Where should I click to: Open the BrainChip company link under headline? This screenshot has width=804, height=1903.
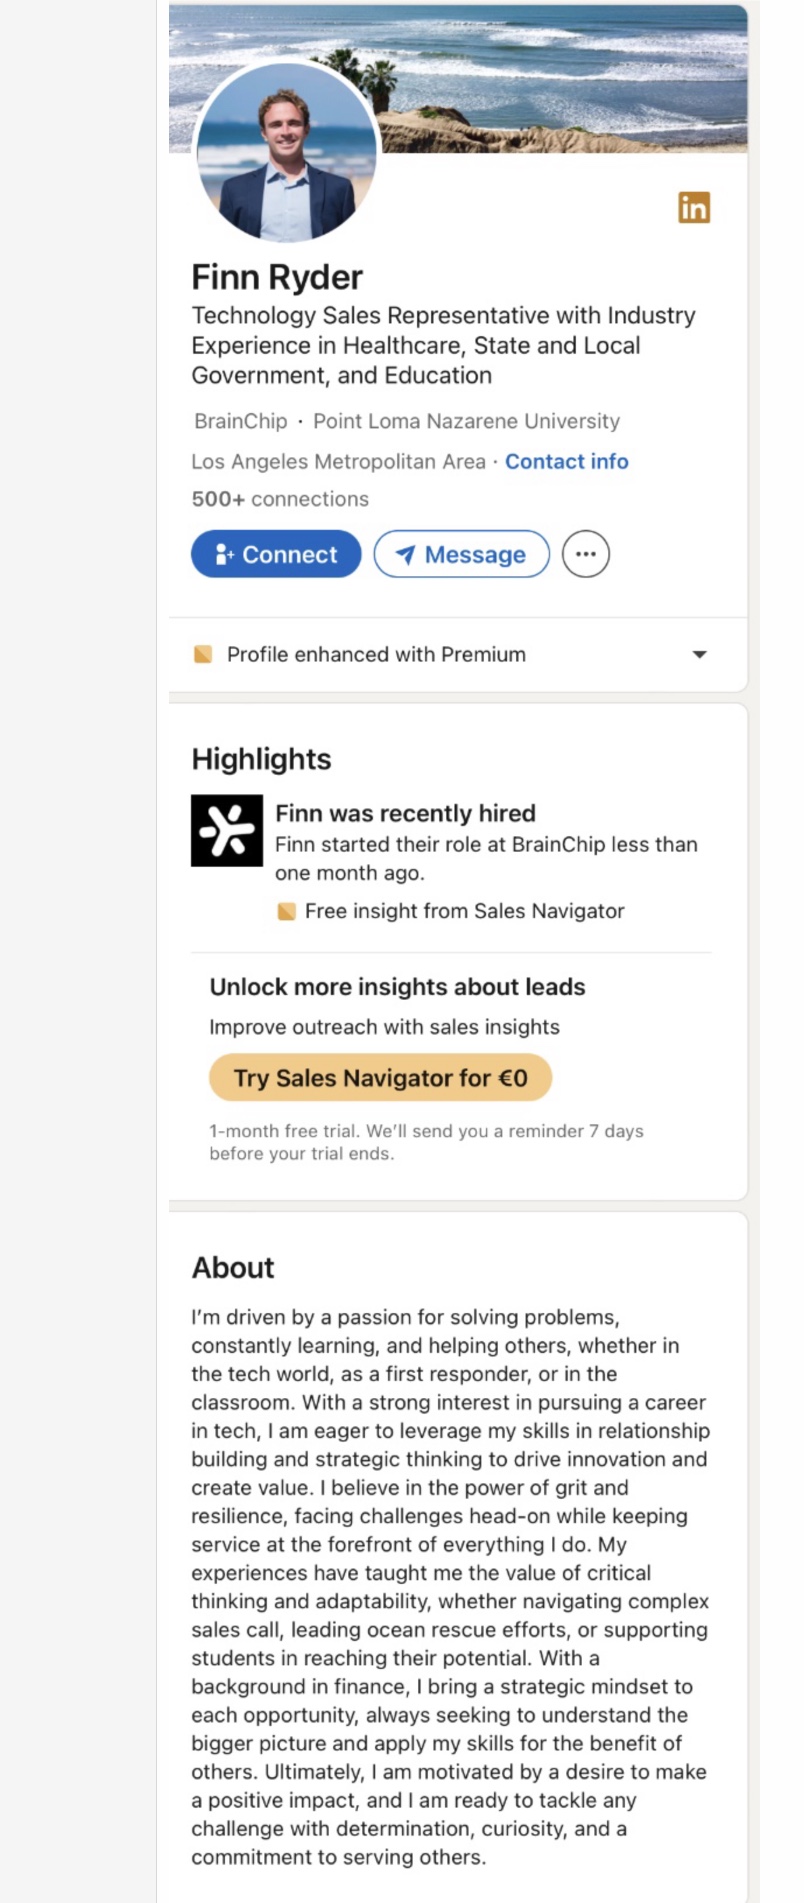(240, 421)
